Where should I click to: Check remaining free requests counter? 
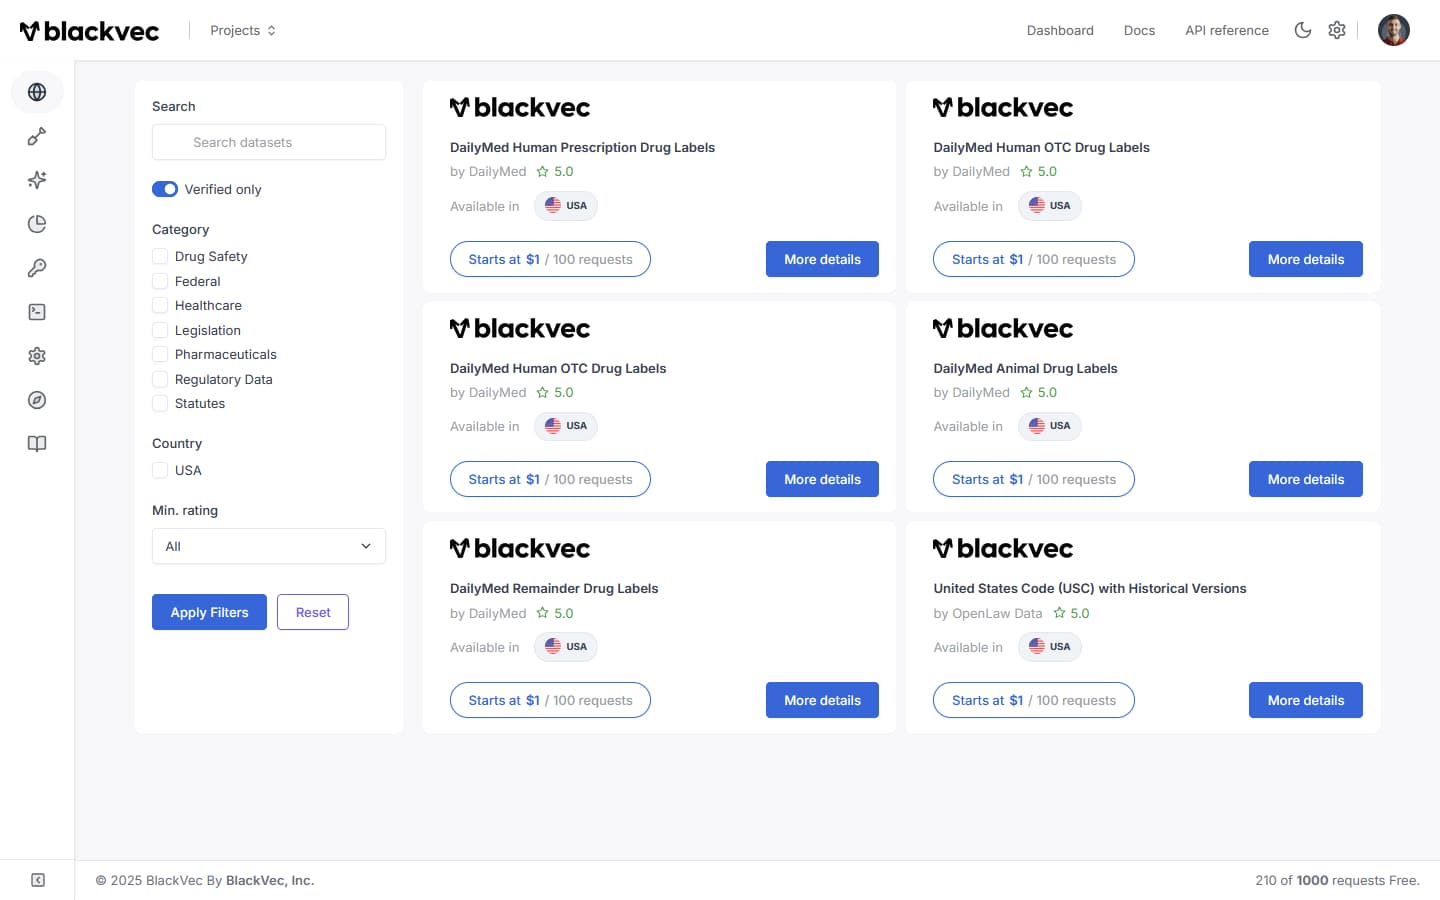(1337, 880)
